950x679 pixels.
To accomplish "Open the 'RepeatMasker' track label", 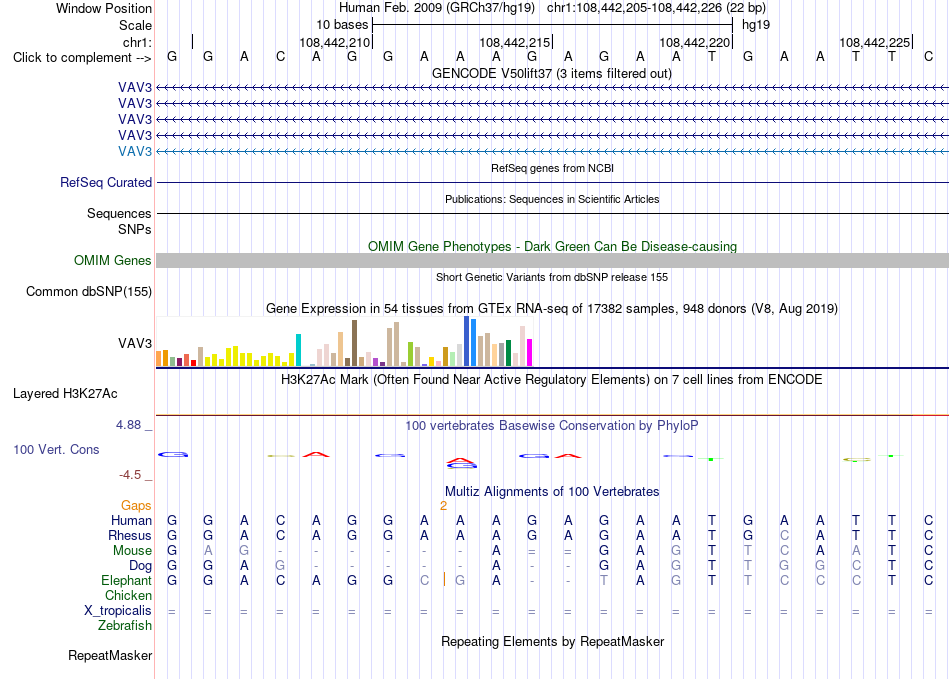I will pos(110,655).
